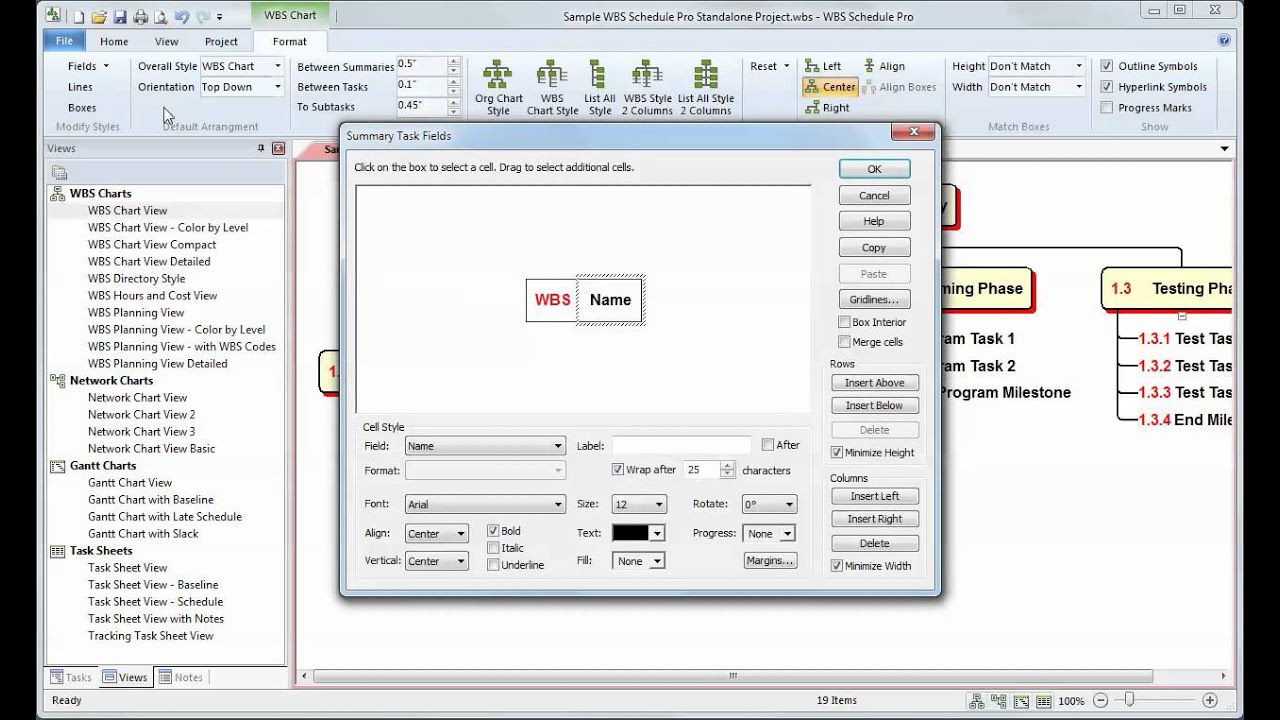Open the Gridlines... settings
1280x720 pixels.
(874, 299)
